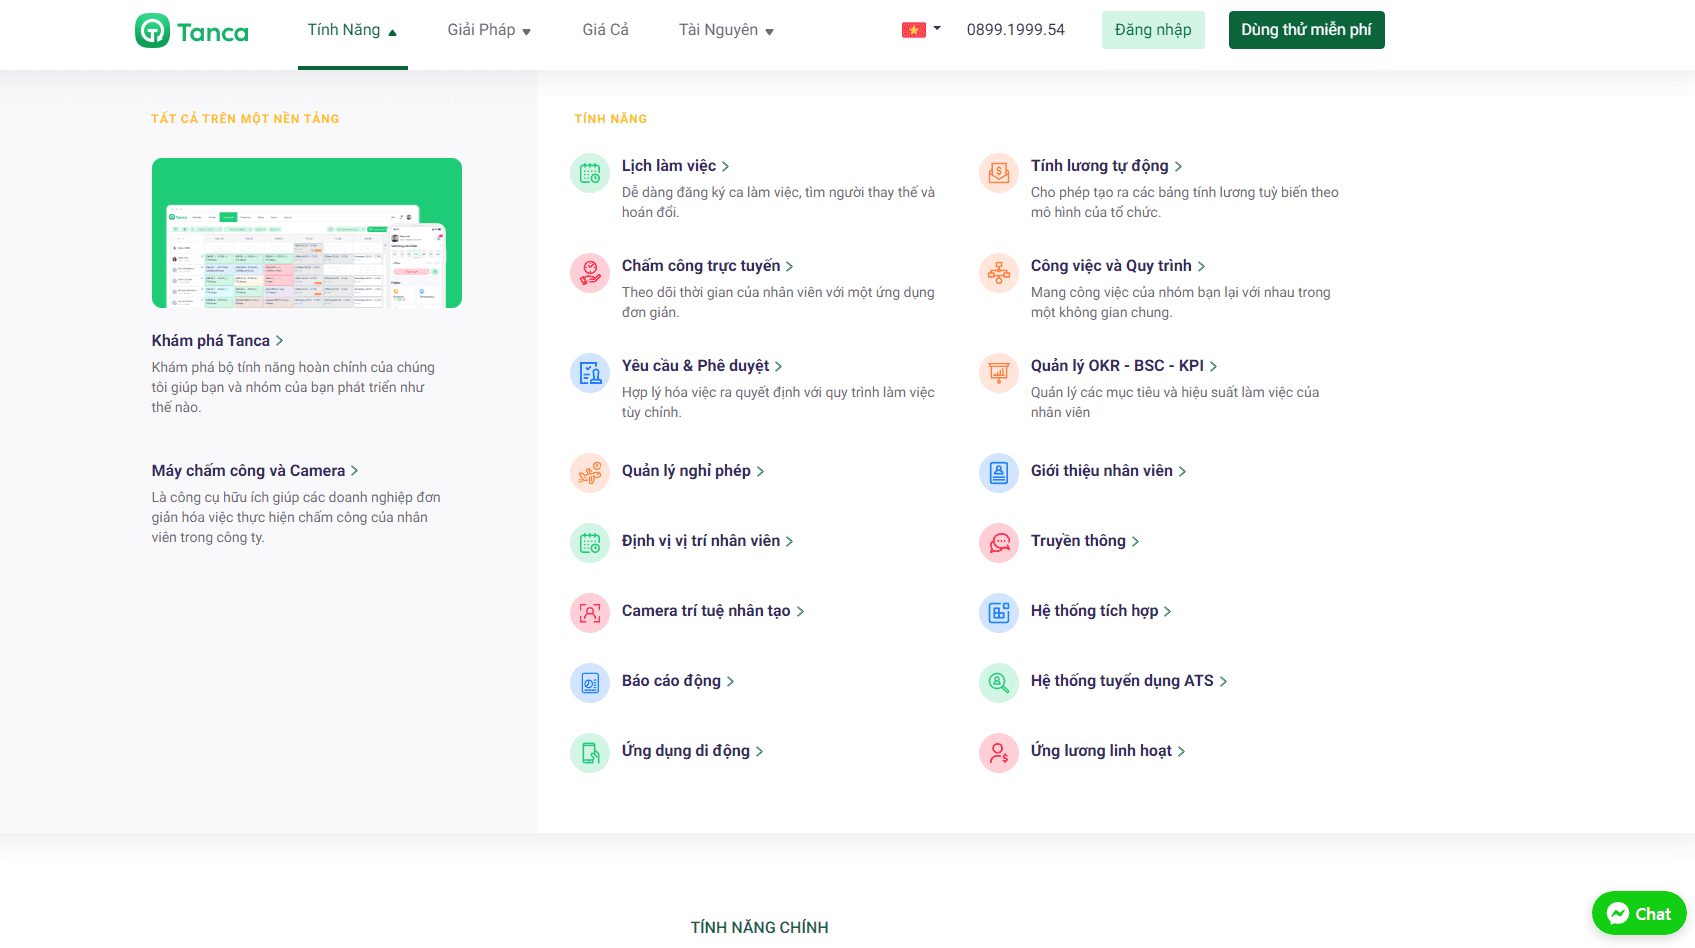Click the Hệ thống tuyển dụng ATS icon
This screenshot has height=948, width=1695.
click(x=998, y=683)
